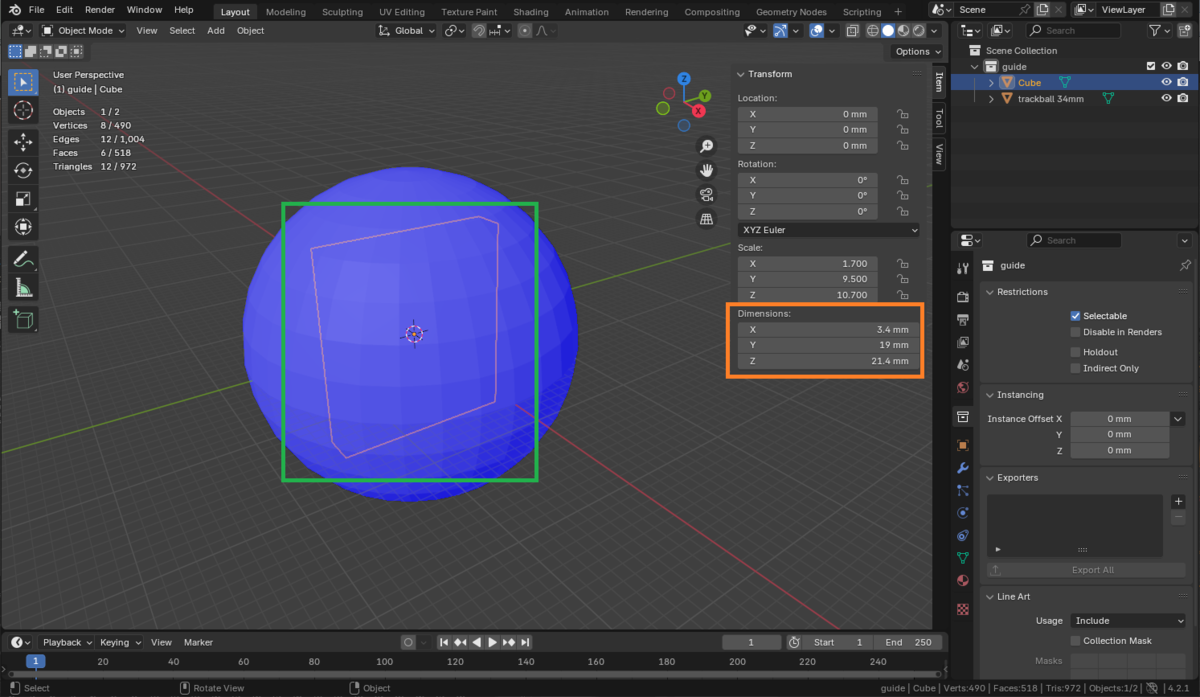1200x697 pixels.
Task: Open the XYZ Euler rotation mode dropdown
Action: (x=829, y=230)
